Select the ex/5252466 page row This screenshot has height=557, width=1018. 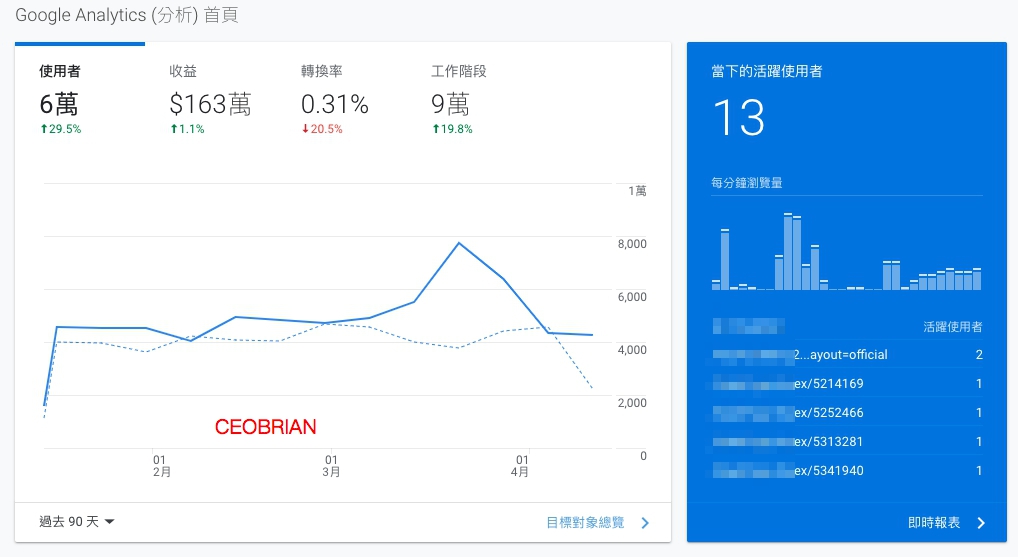[847, 412]
